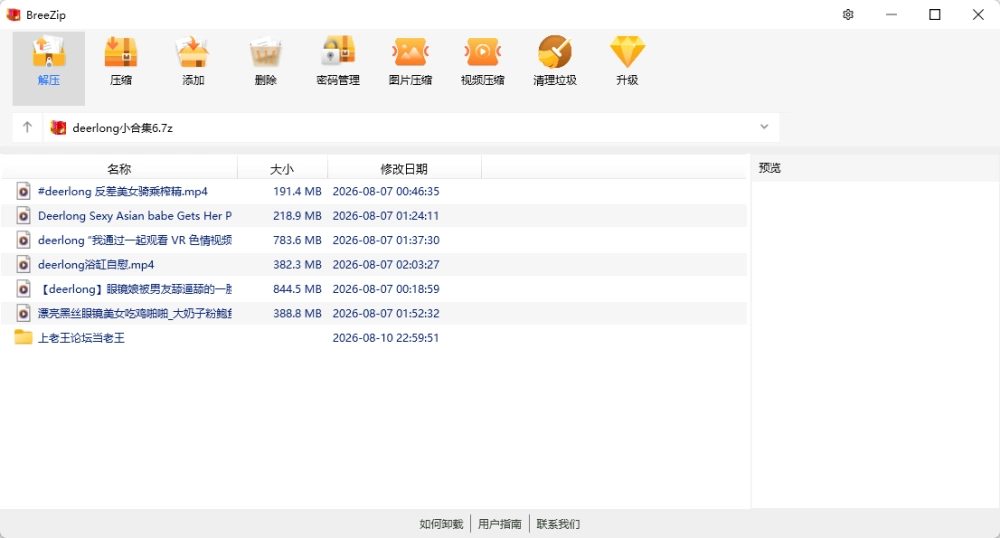
Task: Open the settings gear in title bar
Action: [848, 15]
